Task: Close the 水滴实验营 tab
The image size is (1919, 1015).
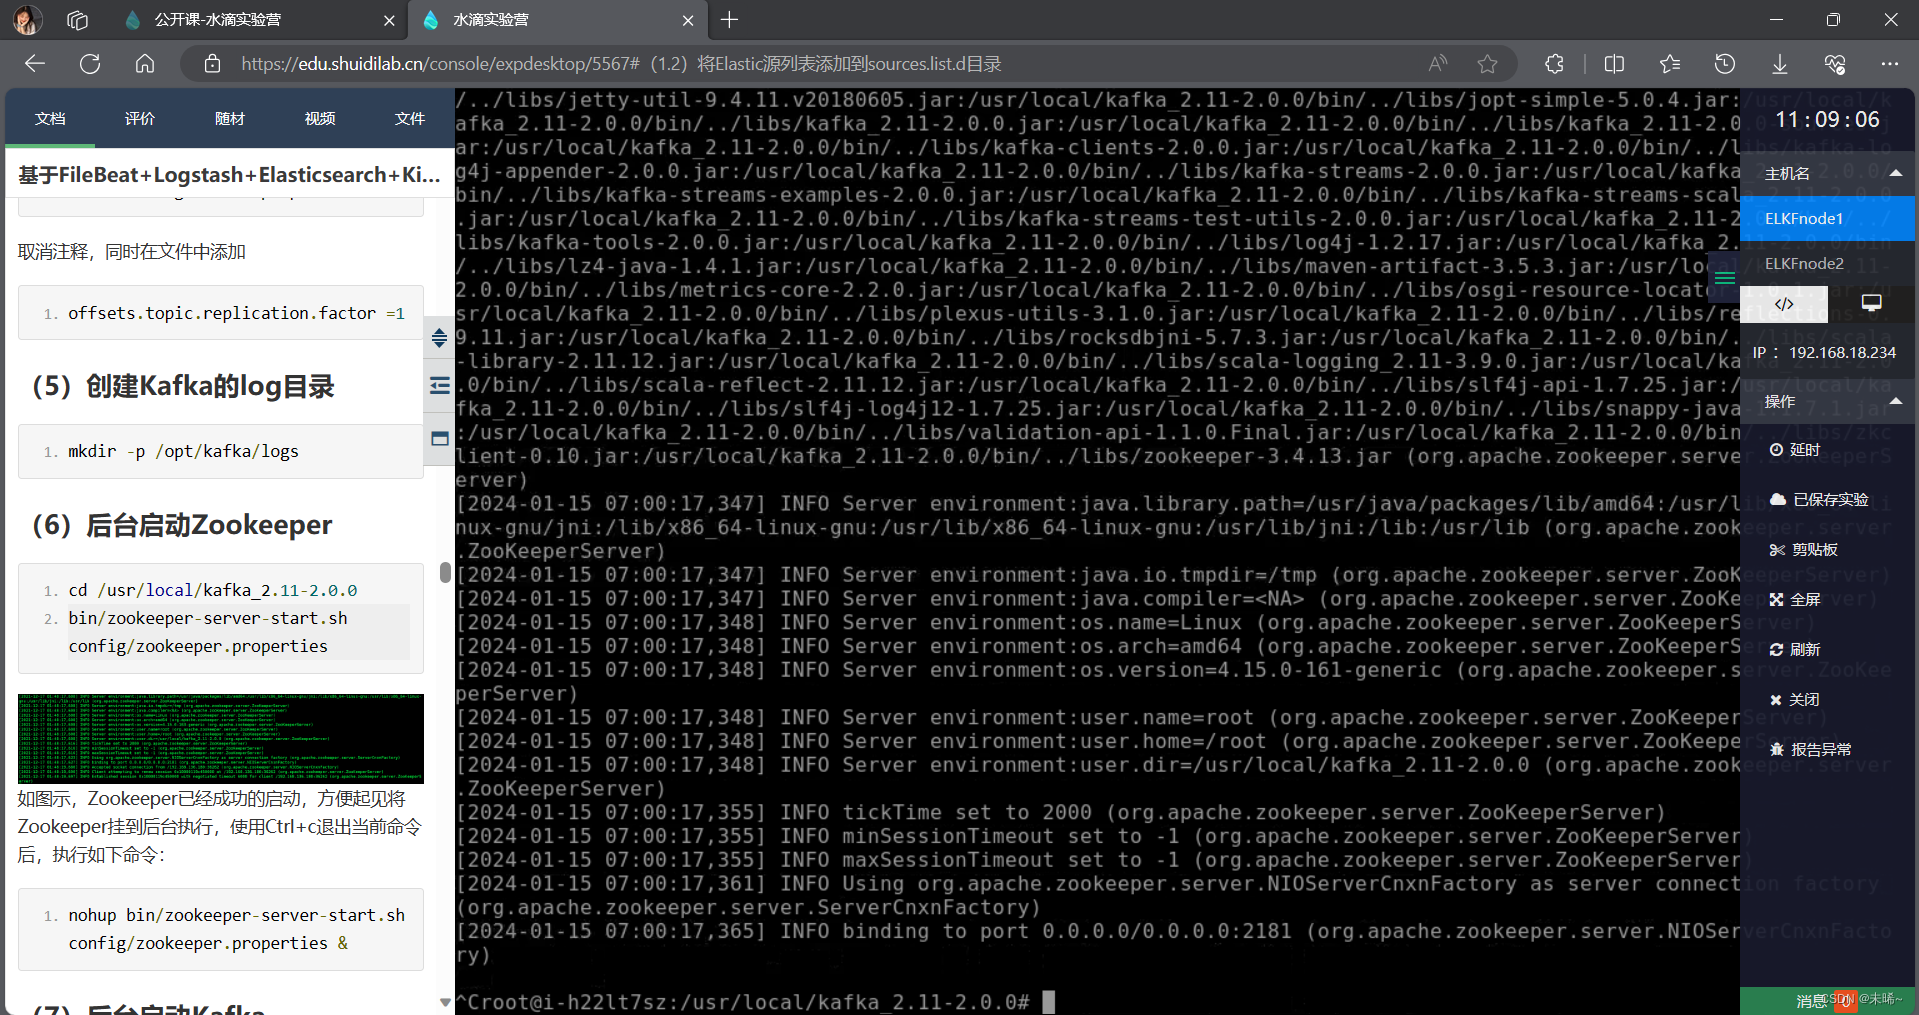Action: 688,20
